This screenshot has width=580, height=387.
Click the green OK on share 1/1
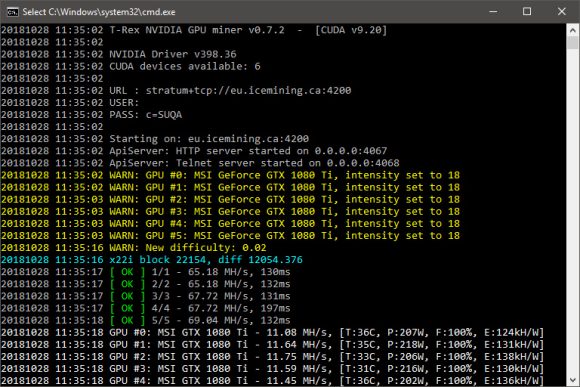127,272
